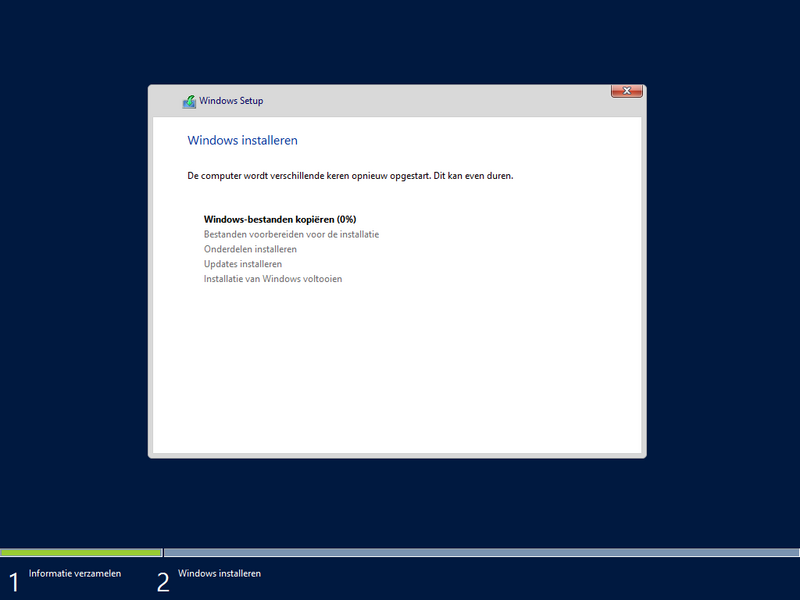Click the grey remaining progress bar segment
Viewport: 800px width, 600px height.
point(480,552)
